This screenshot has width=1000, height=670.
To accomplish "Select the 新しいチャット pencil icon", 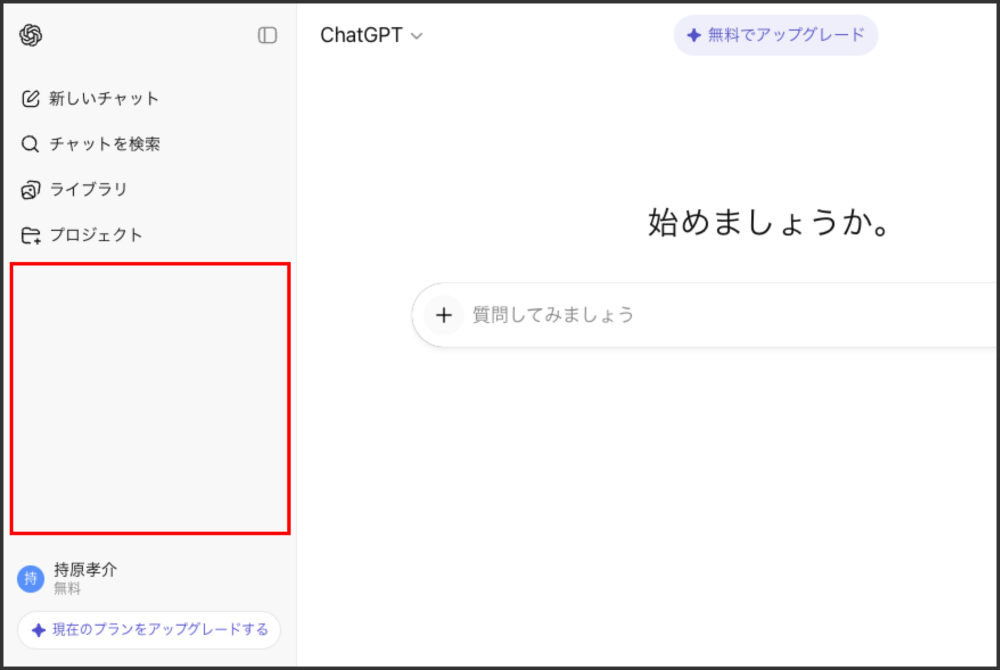I will (30, 97).
